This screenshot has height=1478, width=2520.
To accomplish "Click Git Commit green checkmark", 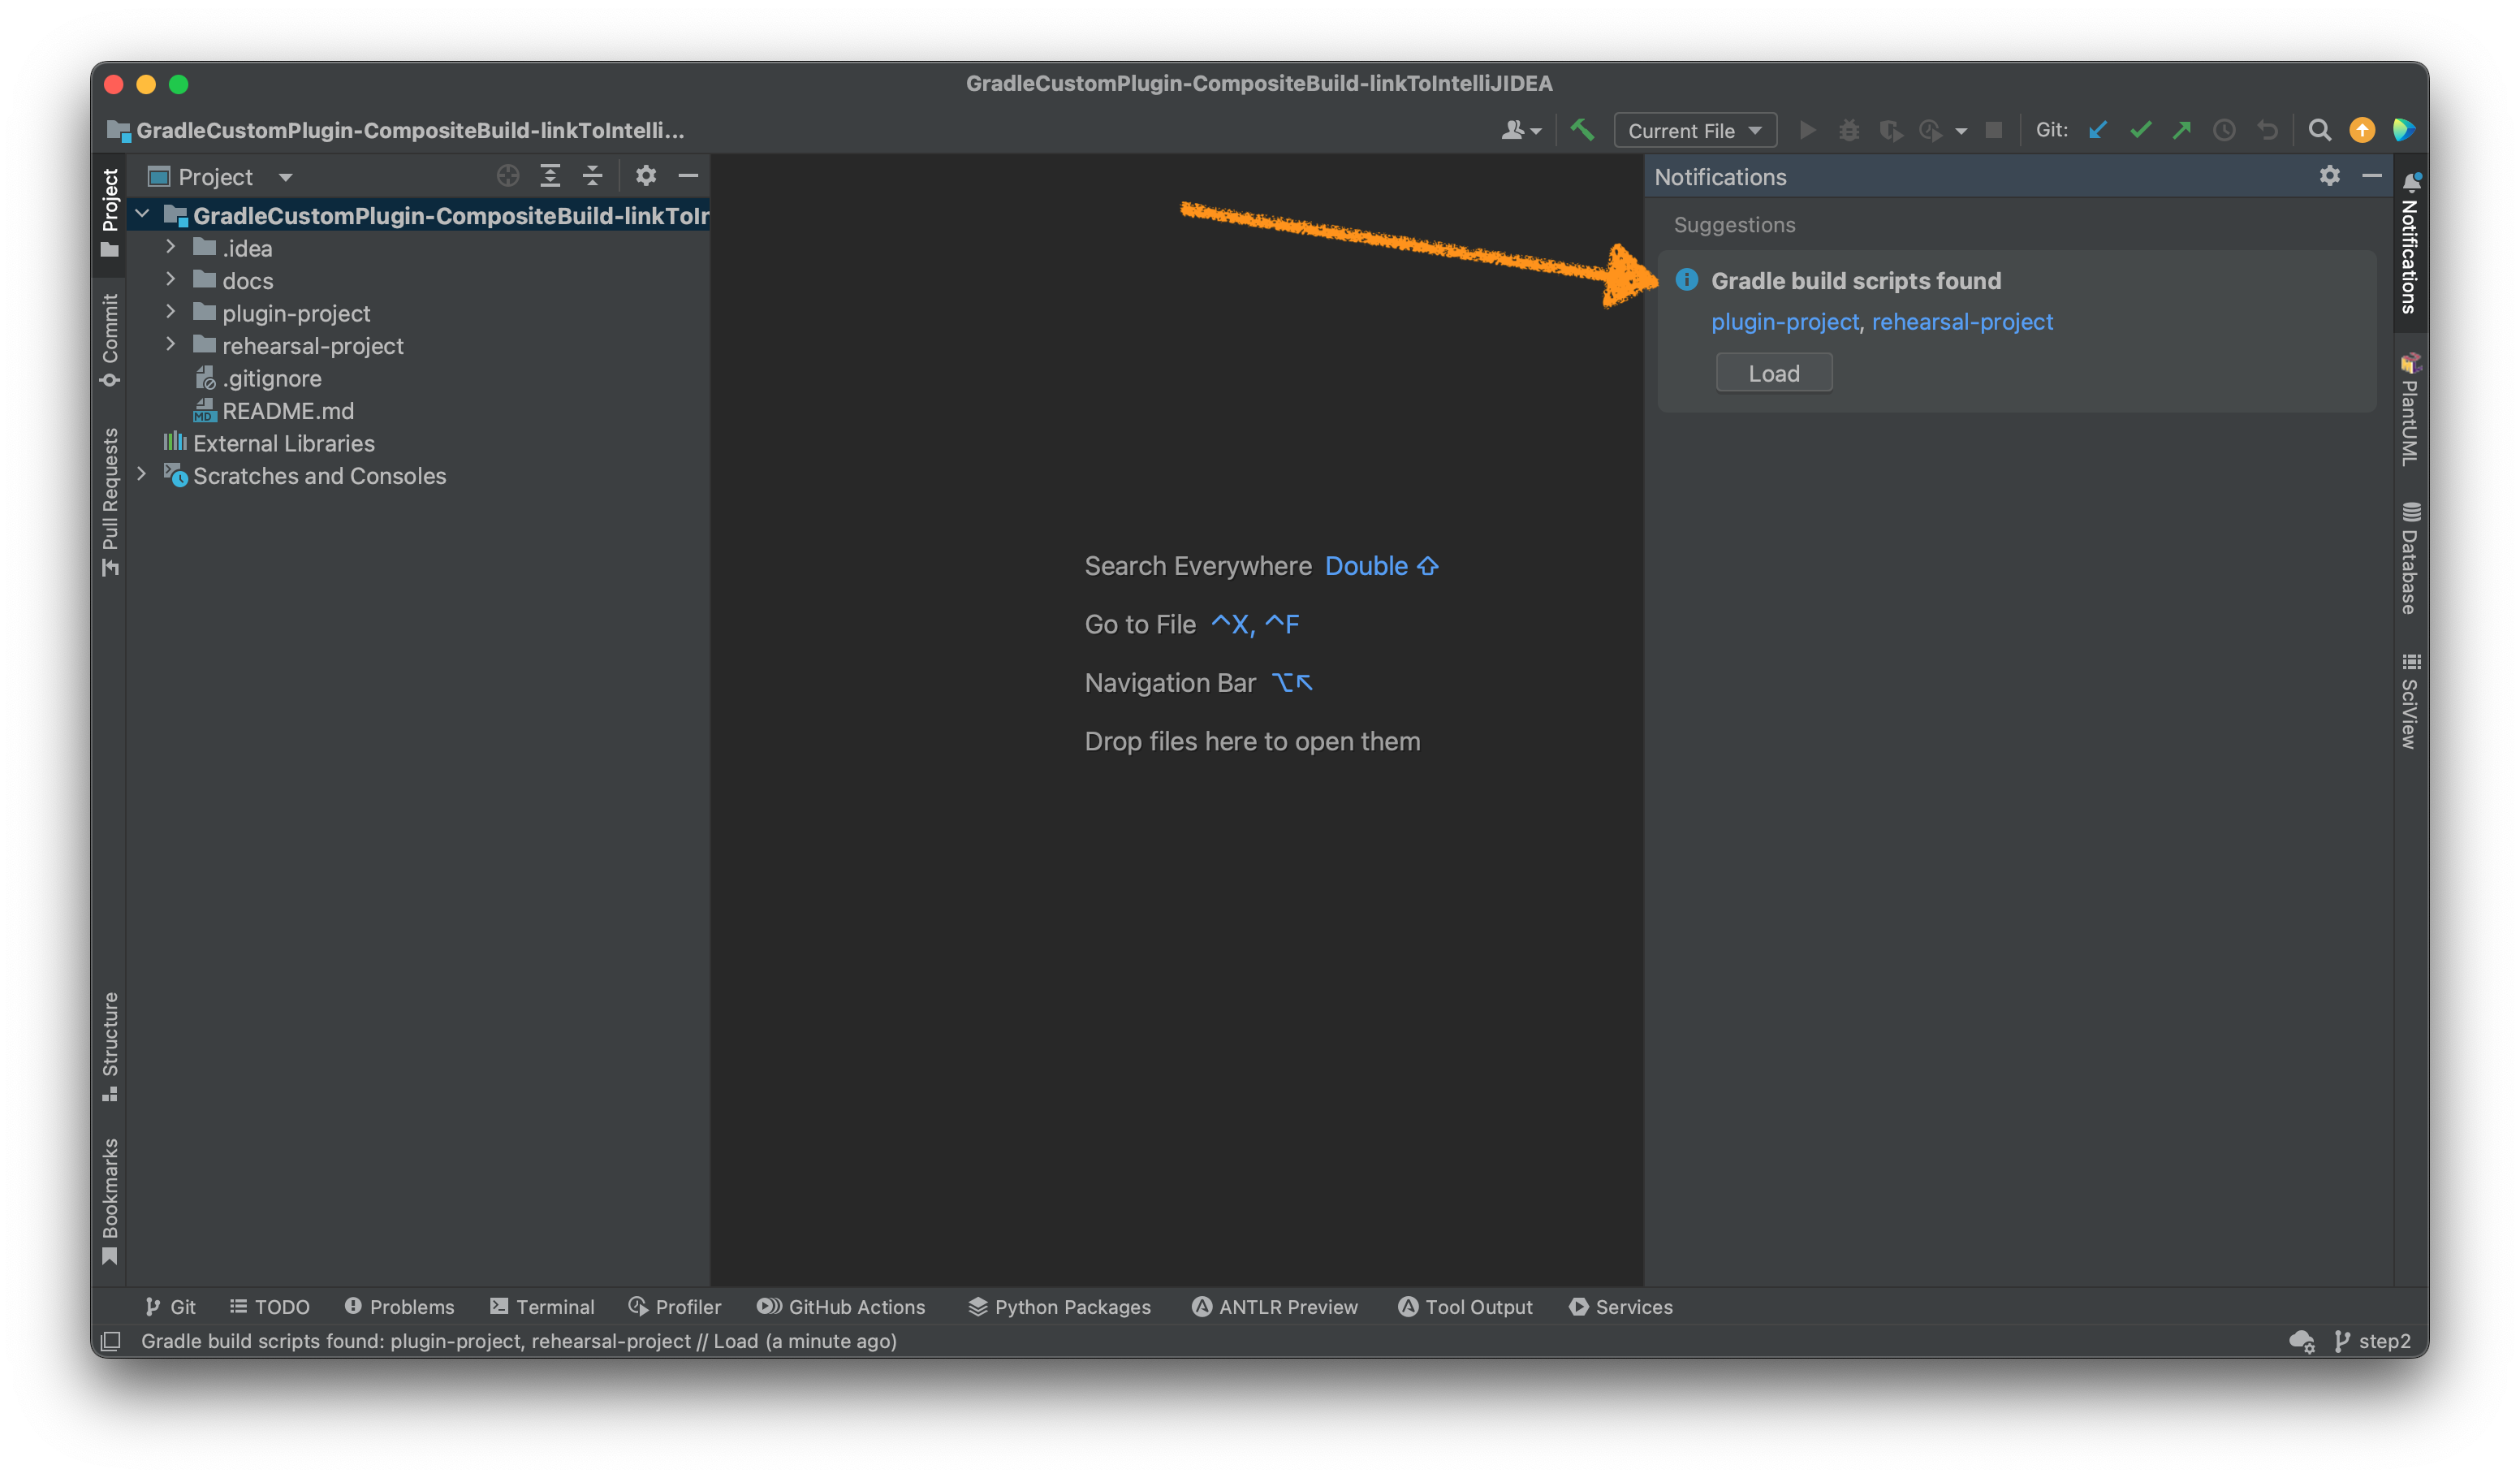I will click(x=2140, y=130).
